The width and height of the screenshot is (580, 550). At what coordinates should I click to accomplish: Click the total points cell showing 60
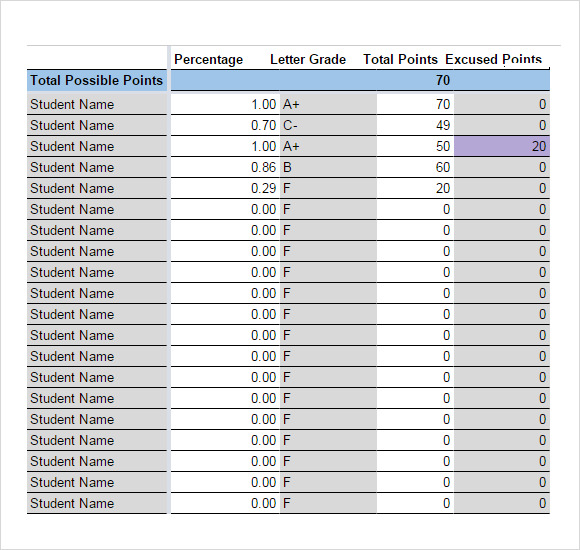[415, 167]
